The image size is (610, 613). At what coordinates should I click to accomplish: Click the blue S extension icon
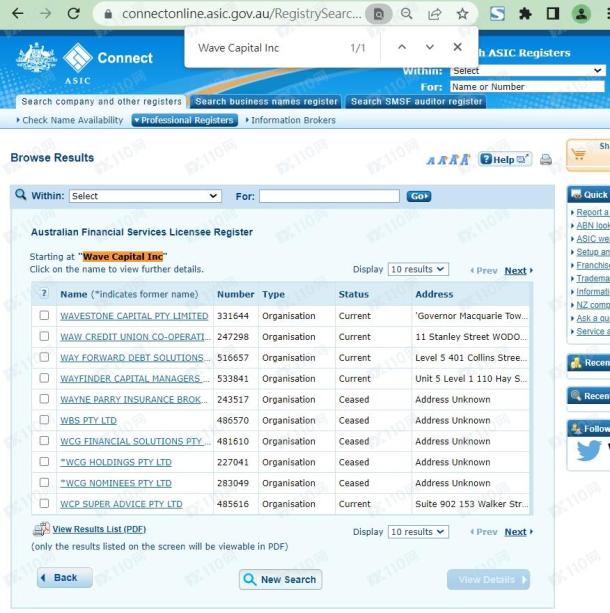coord(497,14)
